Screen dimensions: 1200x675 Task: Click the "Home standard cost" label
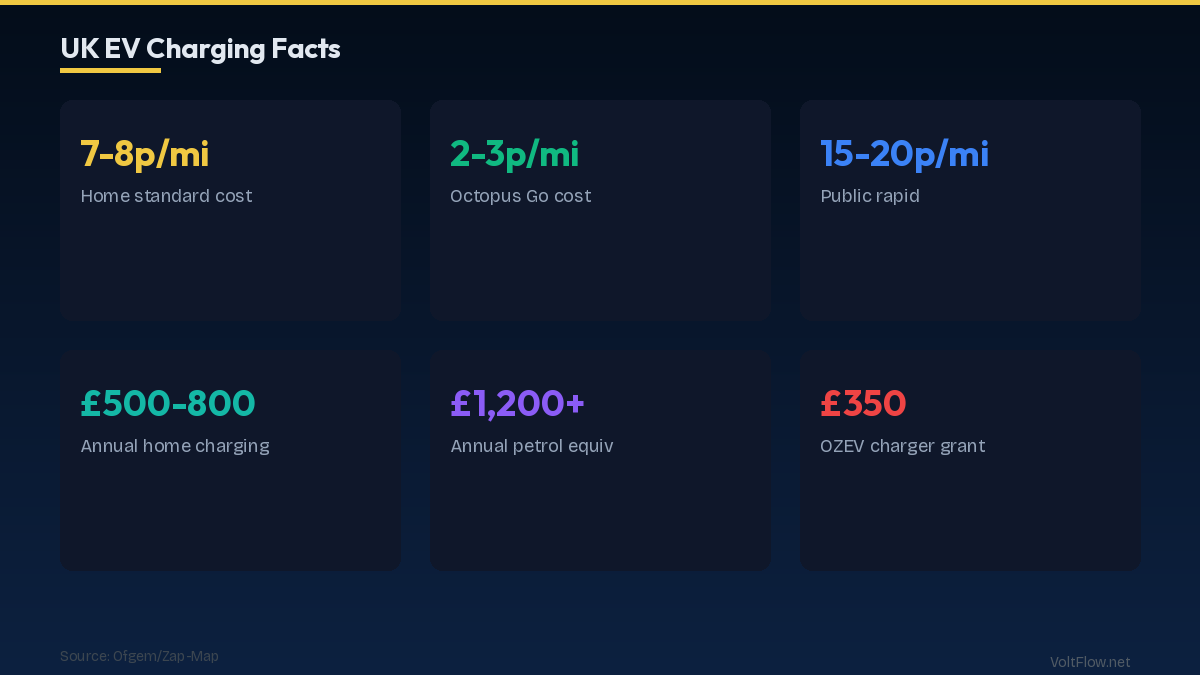click(166, 196)
